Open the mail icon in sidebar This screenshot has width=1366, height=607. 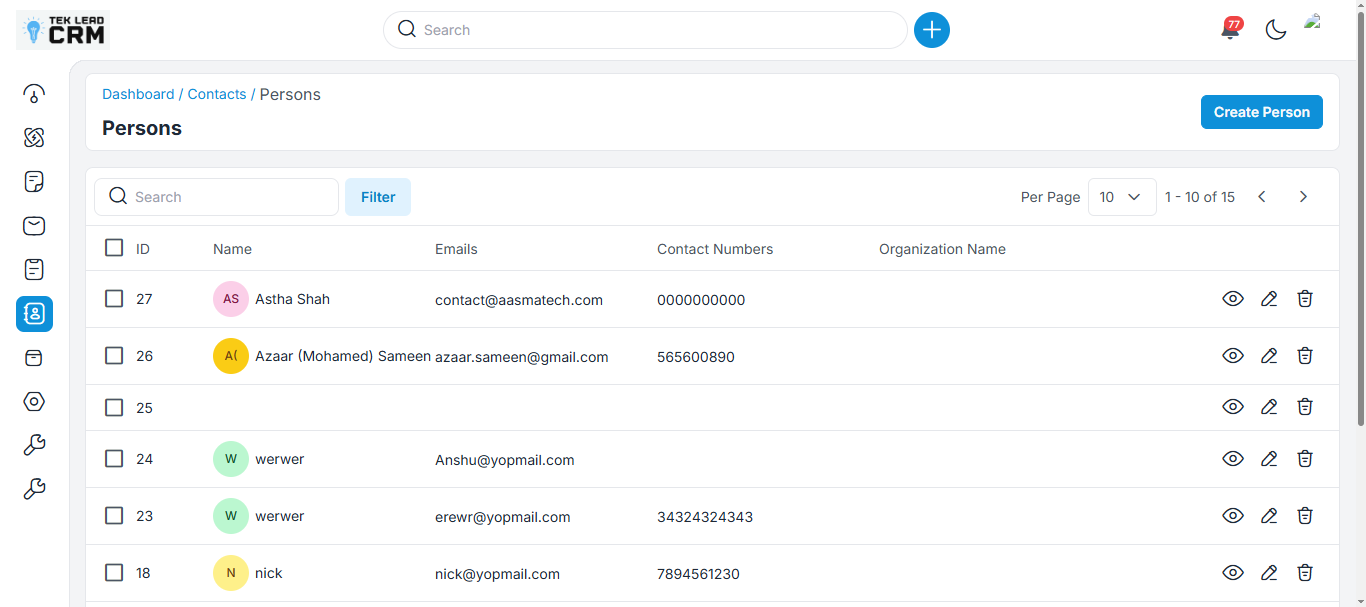pos(34,226)
